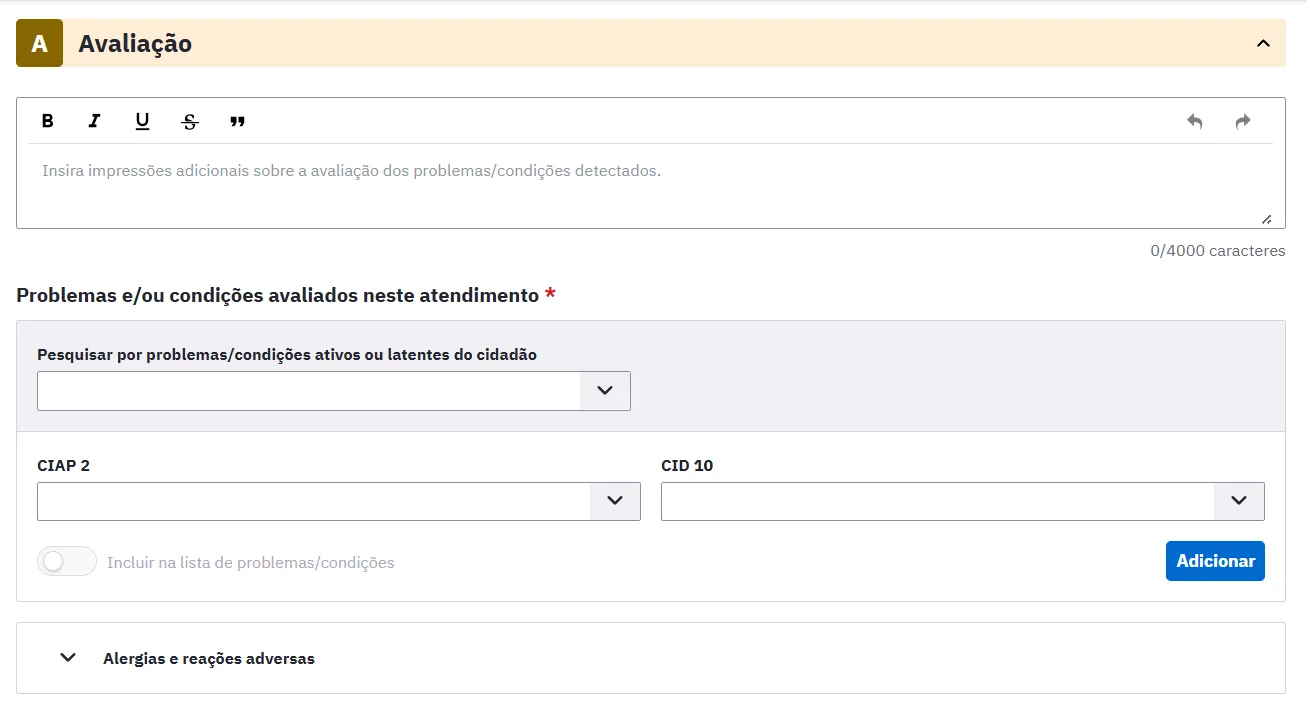The width and height of the screenshot is (1307, 712).
Task: Insert a block quote in editor
Action: click(x=237, y=121)
